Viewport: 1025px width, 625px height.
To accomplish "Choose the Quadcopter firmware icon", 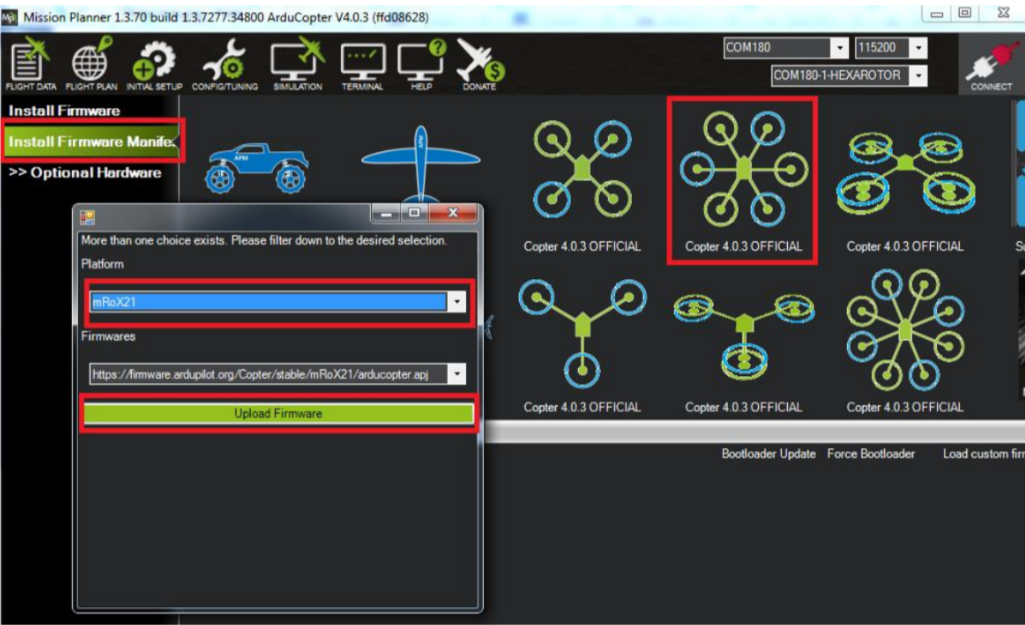I will 582,169.
